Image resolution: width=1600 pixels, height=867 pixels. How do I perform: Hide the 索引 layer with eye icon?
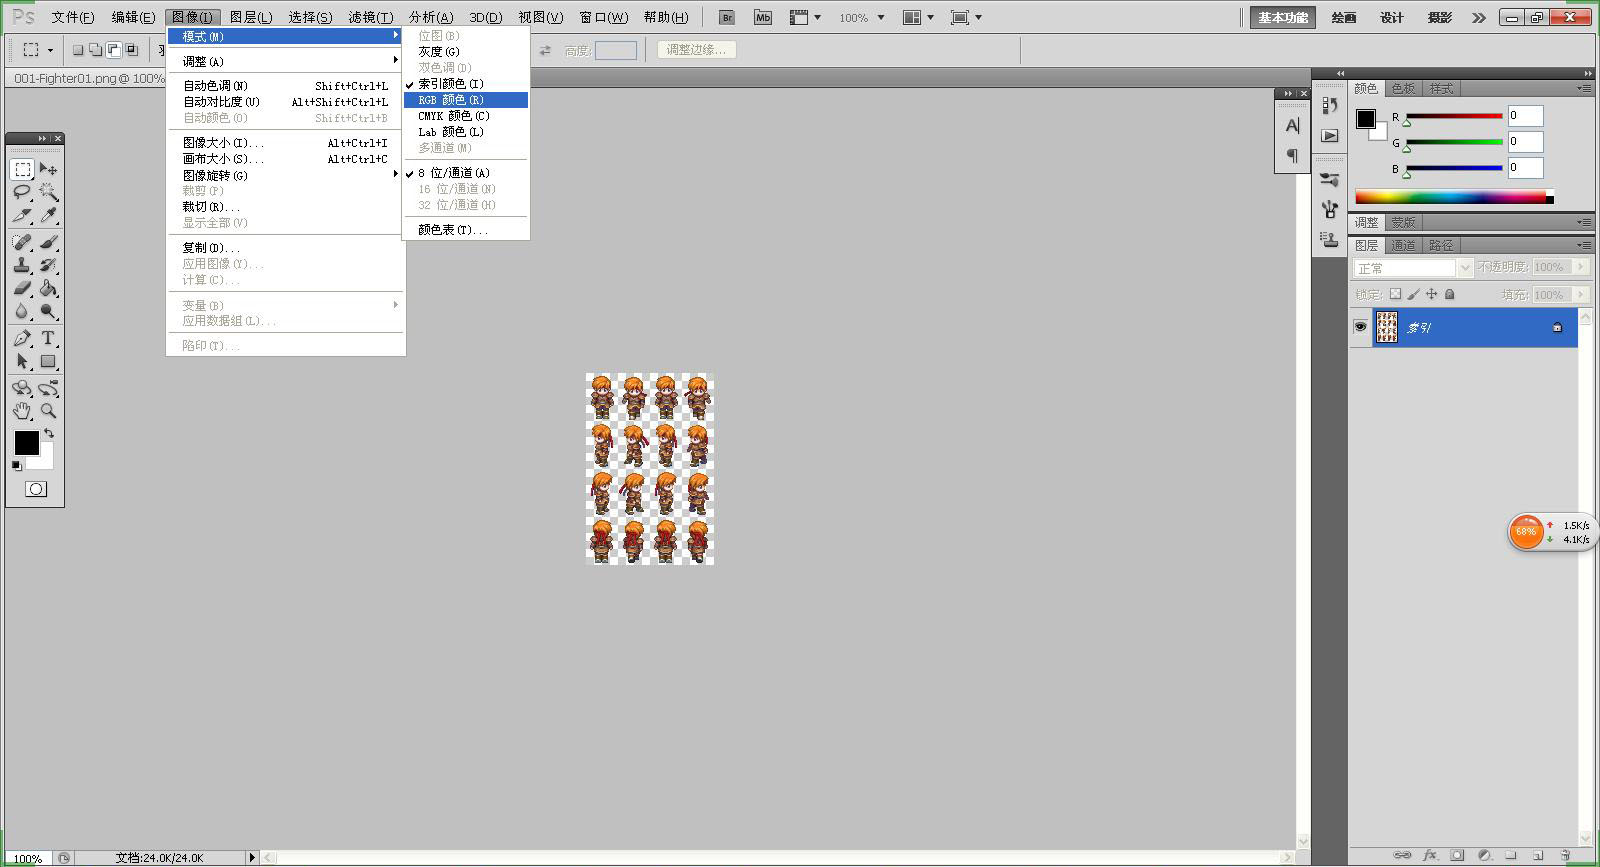tap(1360, 327)
